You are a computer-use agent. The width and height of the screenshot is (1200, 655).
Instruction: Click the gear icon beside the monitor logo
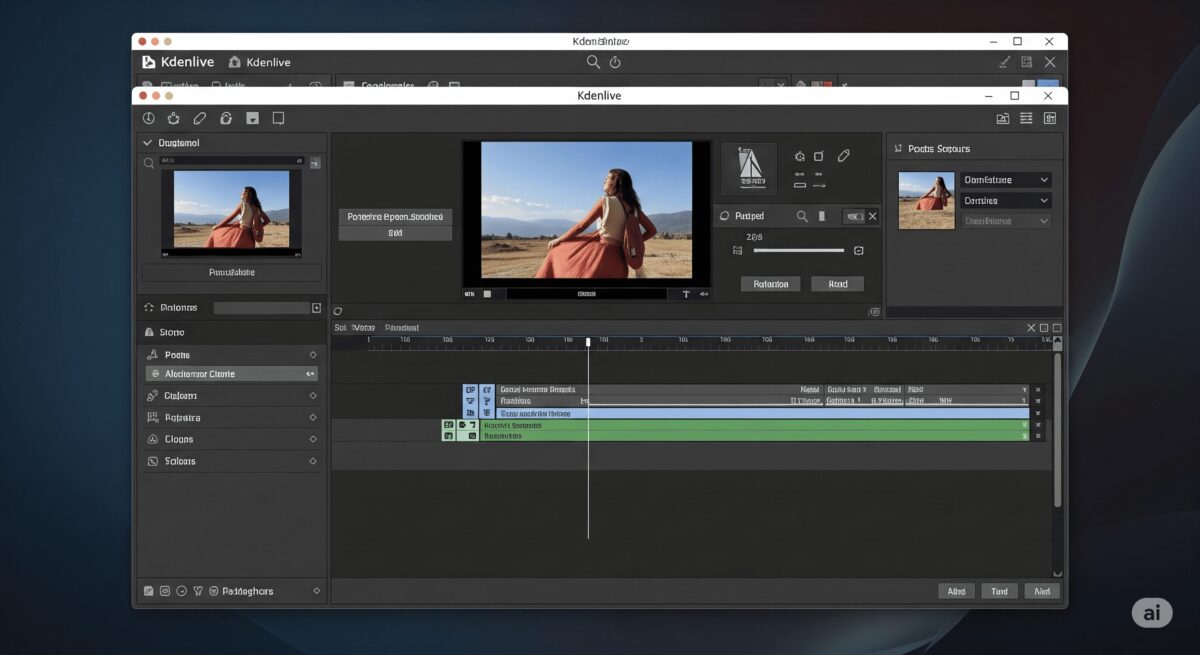[x=799, y=157]
